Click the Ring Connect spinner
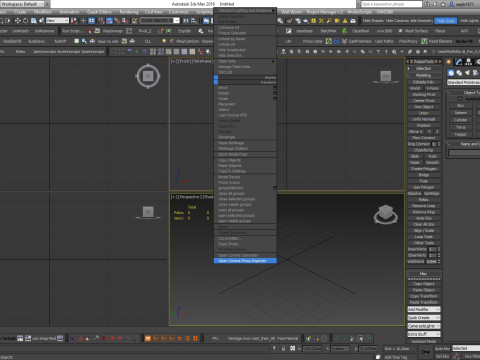The height and width of the screenshot is (360, 480). pyautogui.click(x=439, y=144)
